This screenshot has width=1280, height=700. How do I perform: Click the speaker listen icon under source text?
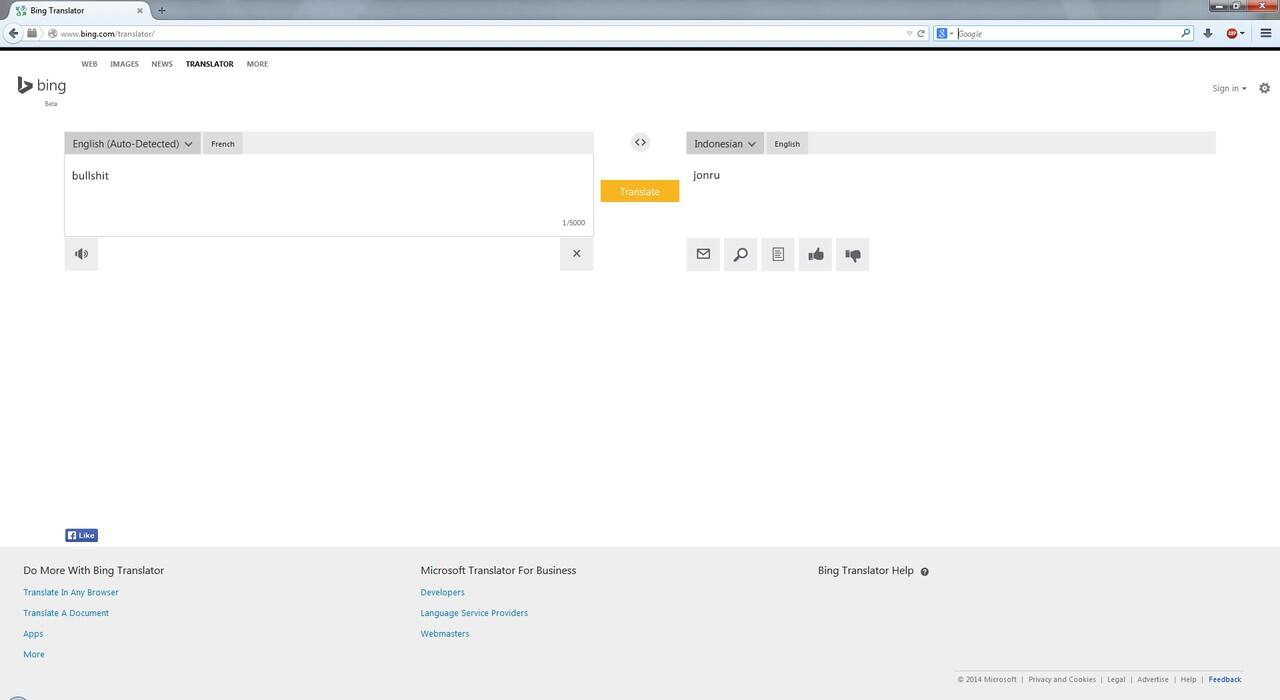click(x=81, y=254)
